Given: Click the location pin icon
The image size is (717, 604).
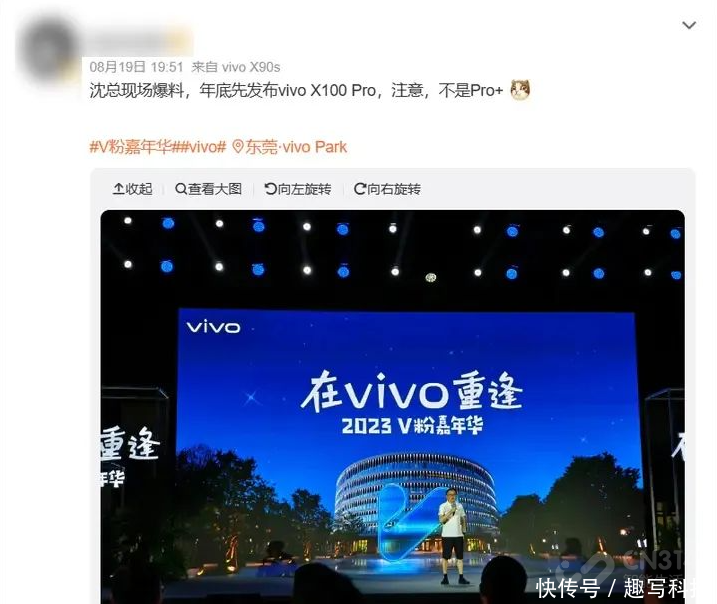Looking at the screenshot, I should (x=238, y=147).
